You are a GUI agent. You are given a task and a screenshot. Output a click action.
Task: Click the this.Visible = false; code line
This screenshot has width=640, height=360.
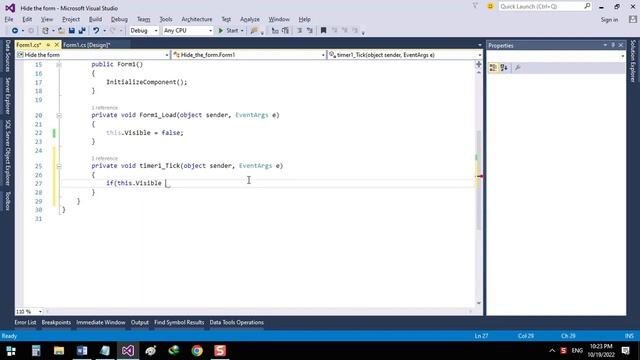[x=145, y=133]
